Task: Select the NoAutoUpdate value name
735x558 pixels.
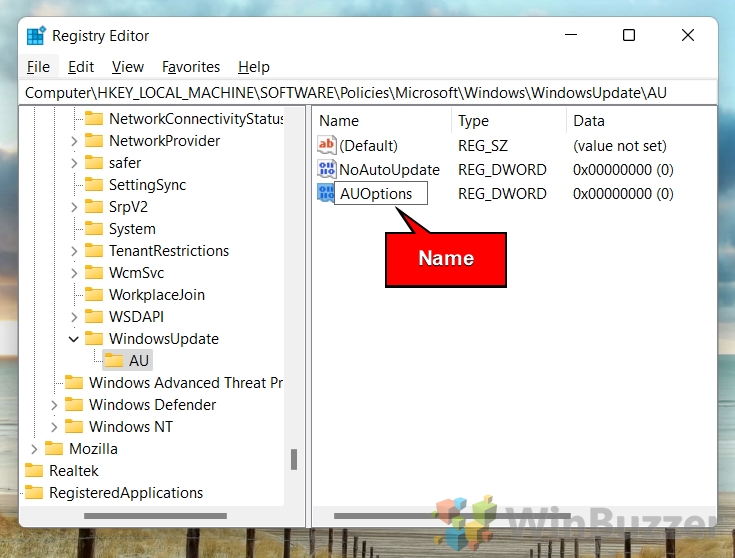Action: point(390,170)
